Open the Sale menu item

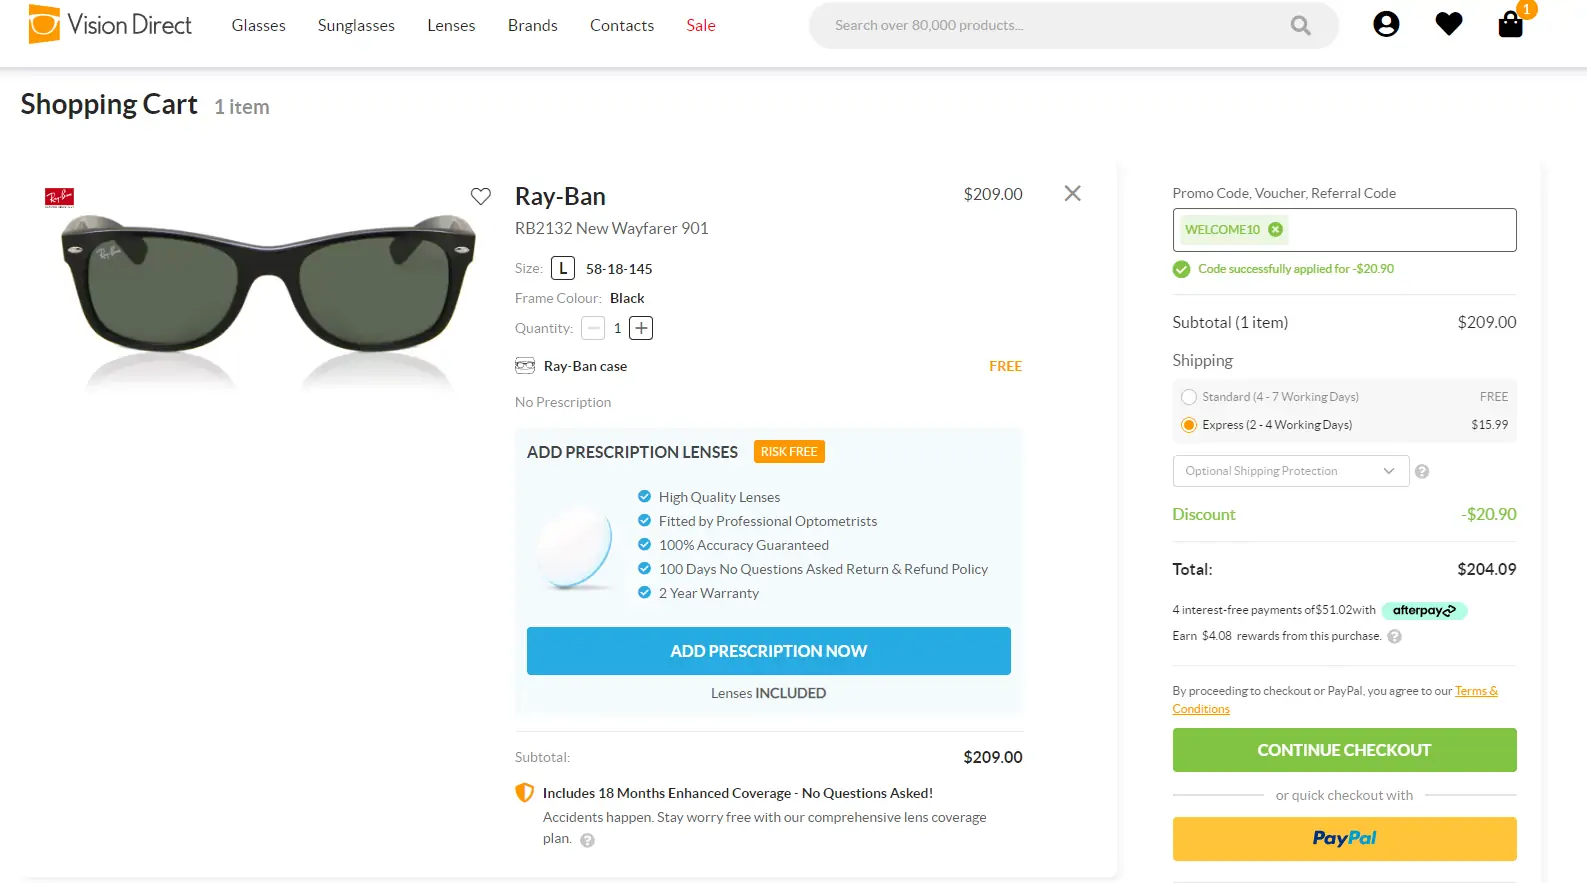tap(700, 26)
